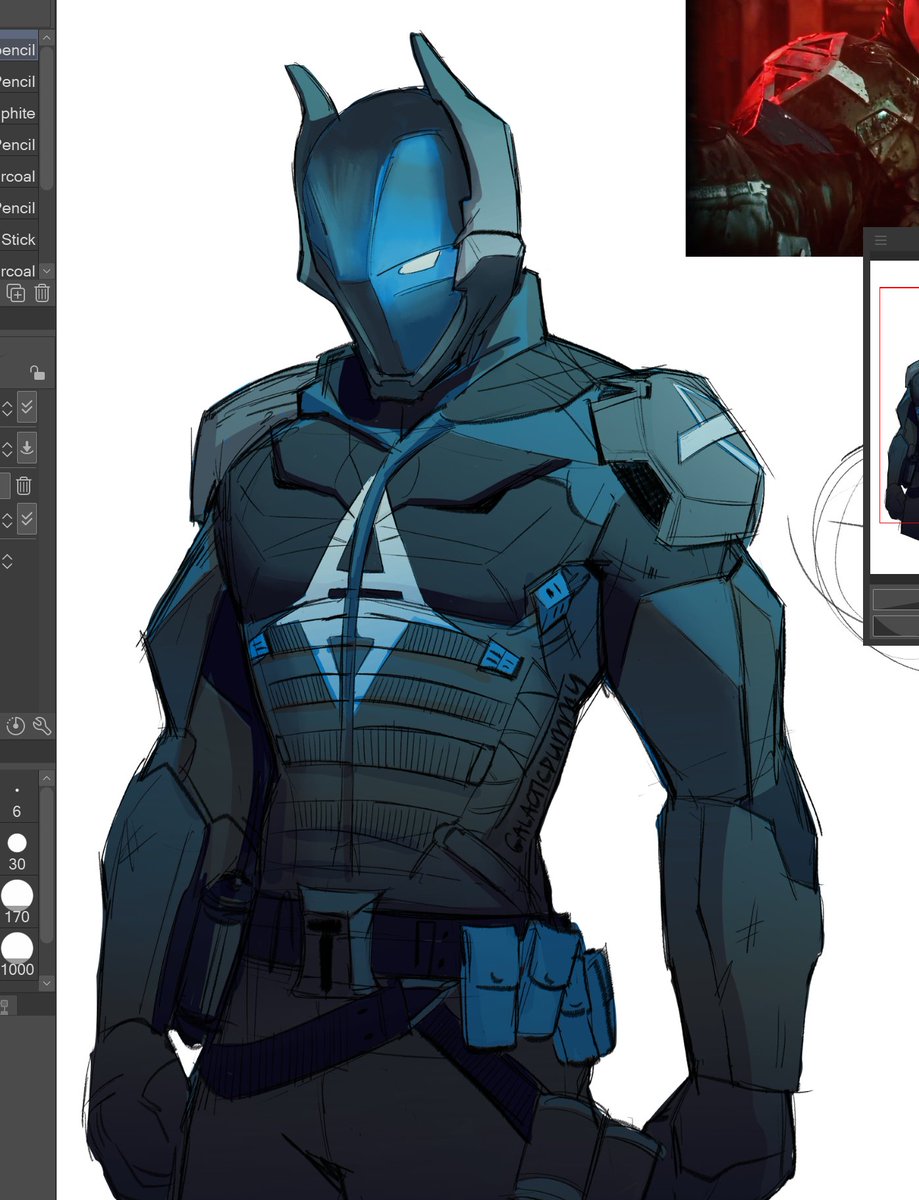
Task: Delete sub tool with trash icon beside duplicate
Action: coord(42,293)
